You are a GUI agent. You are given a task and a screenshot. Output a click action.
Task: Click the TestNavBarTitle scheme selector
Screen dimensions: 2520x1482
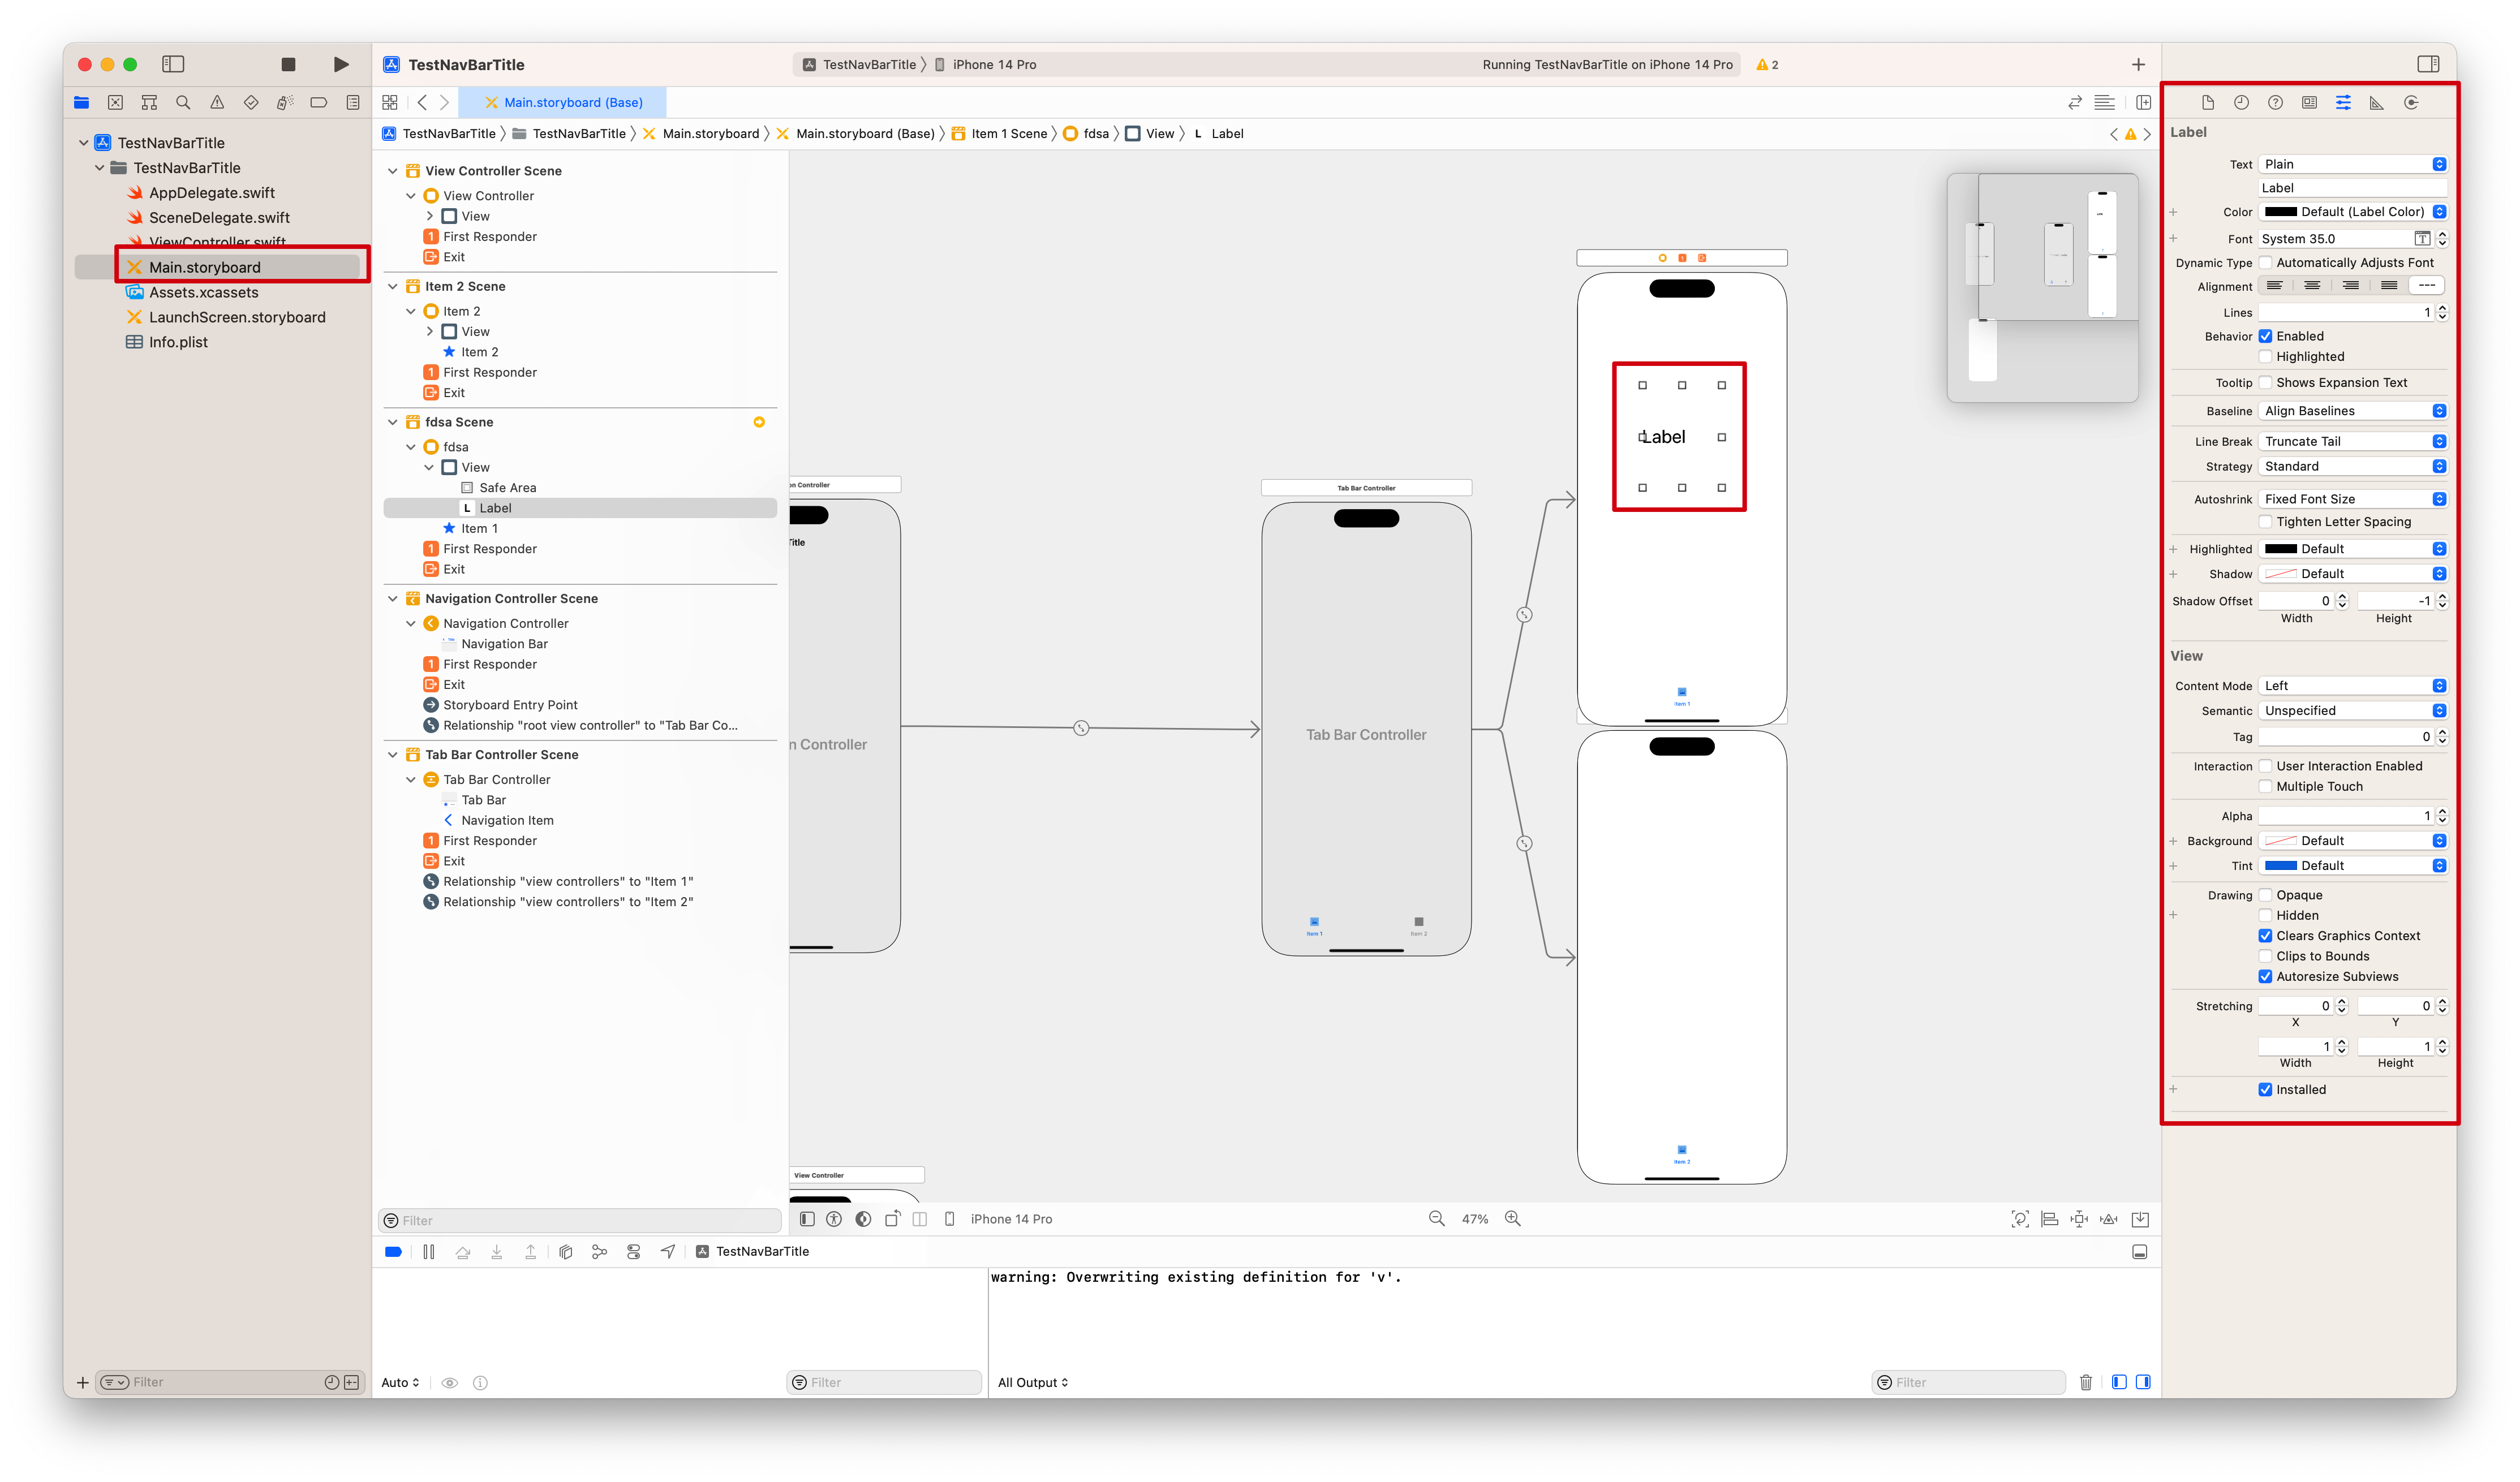[859, 64]
